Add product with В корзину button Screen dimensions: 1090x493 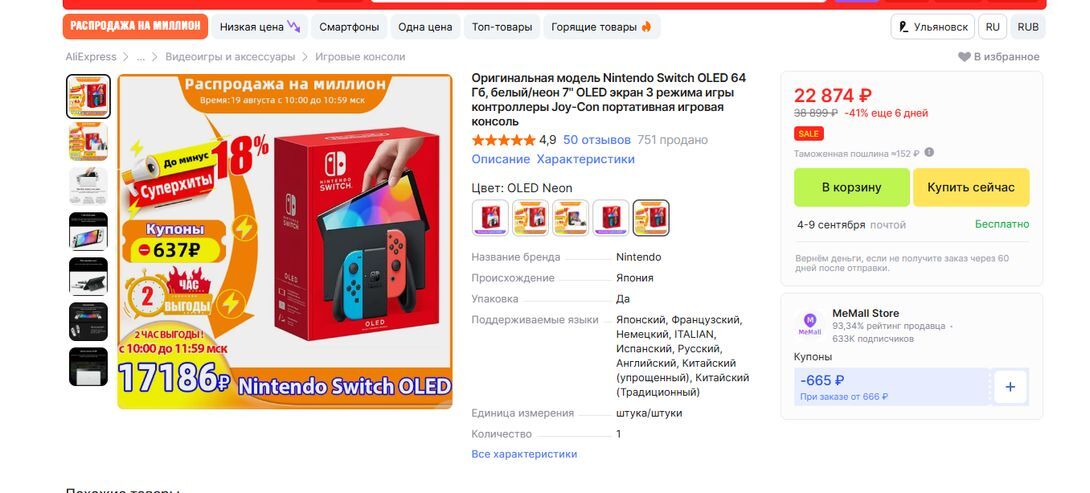click(x=852, y=187)
